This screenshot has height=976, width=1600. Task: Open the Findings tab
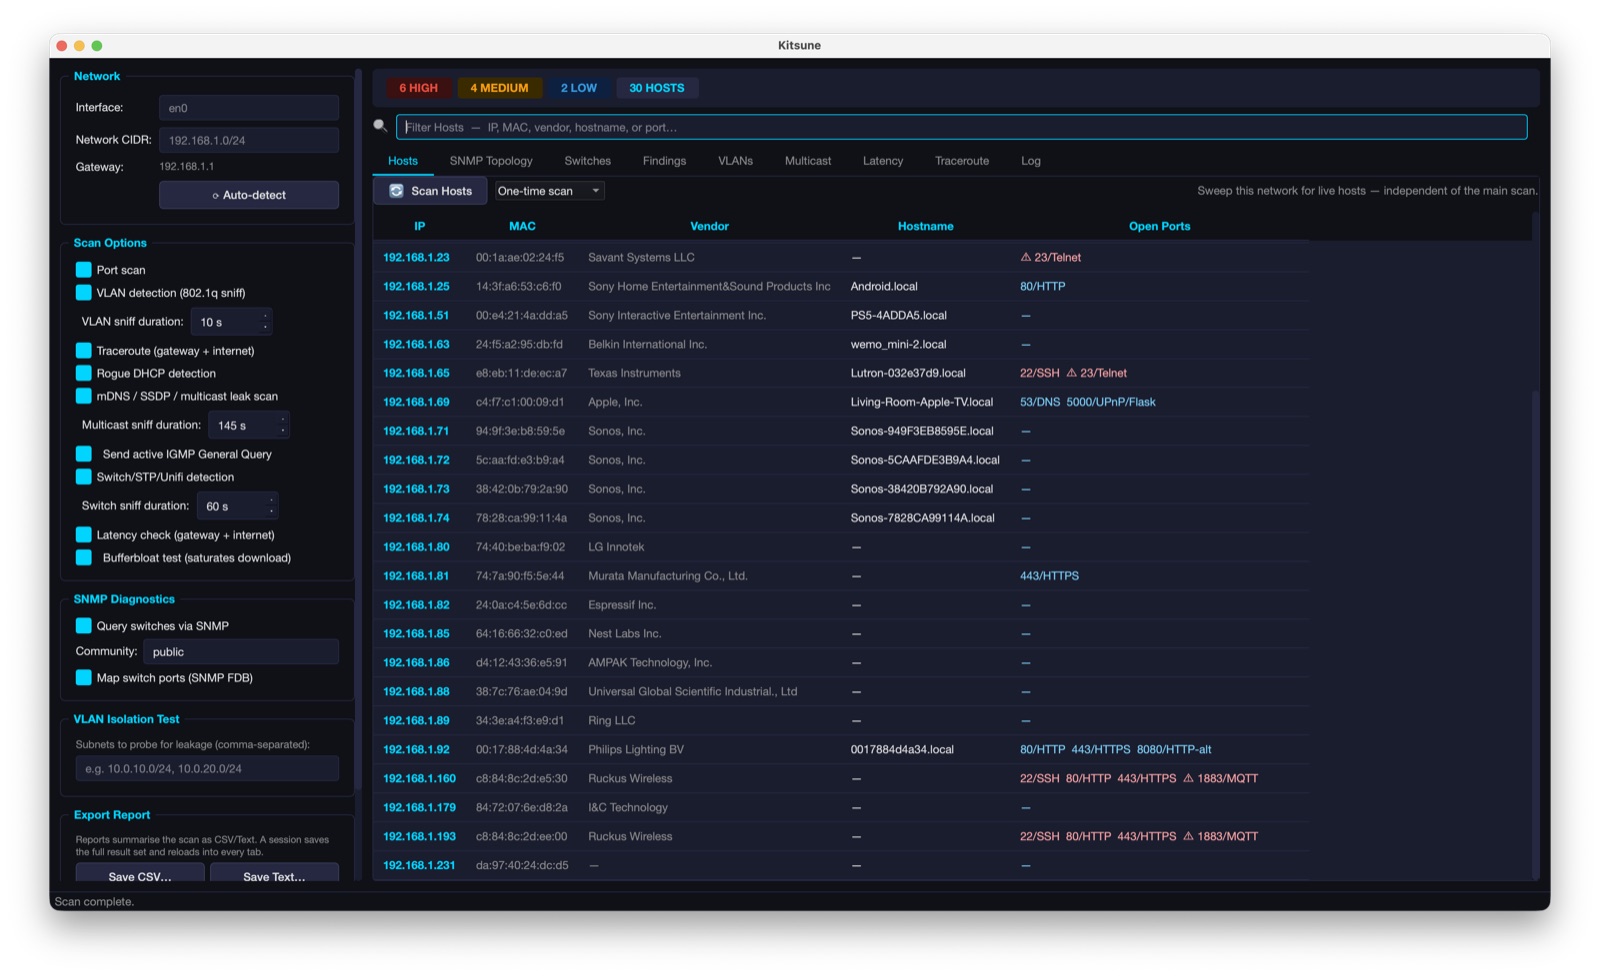pyautogui.click(x=664, y=161)
